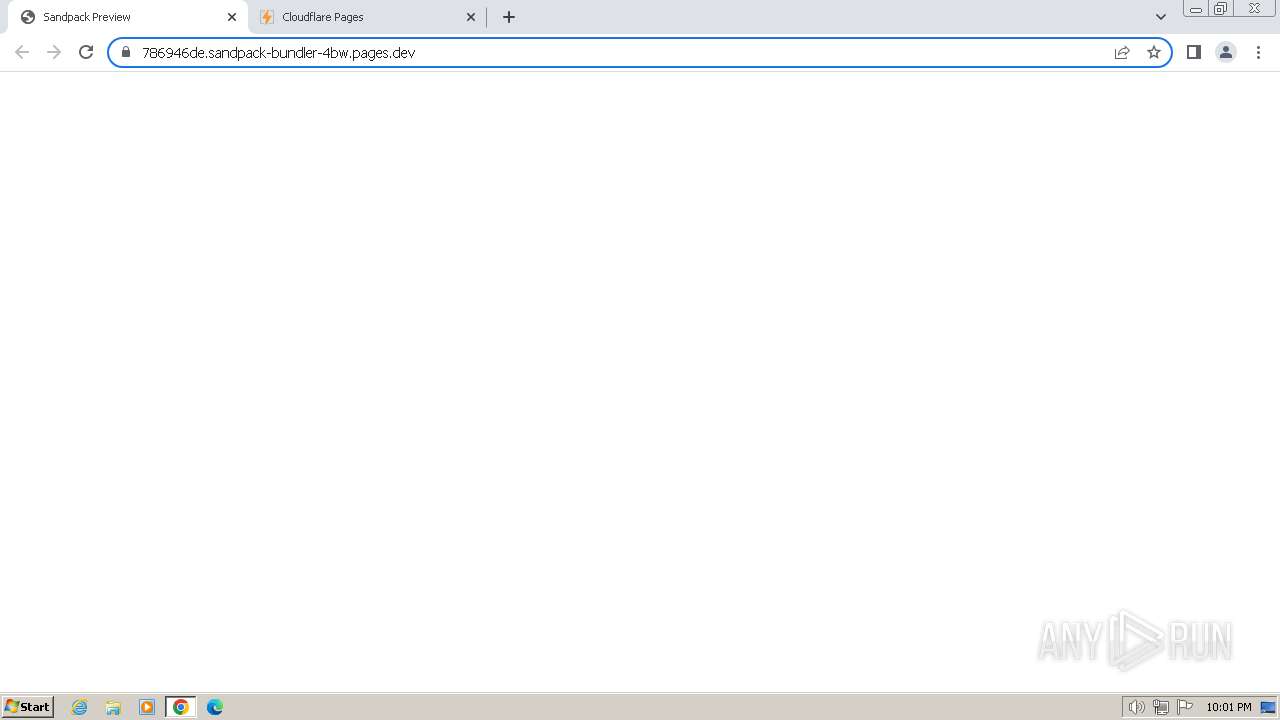Minimize the Chrome window
The height and width of the screenshot is (720, 1280).
pyautogui.click(x=1196, y=9)
